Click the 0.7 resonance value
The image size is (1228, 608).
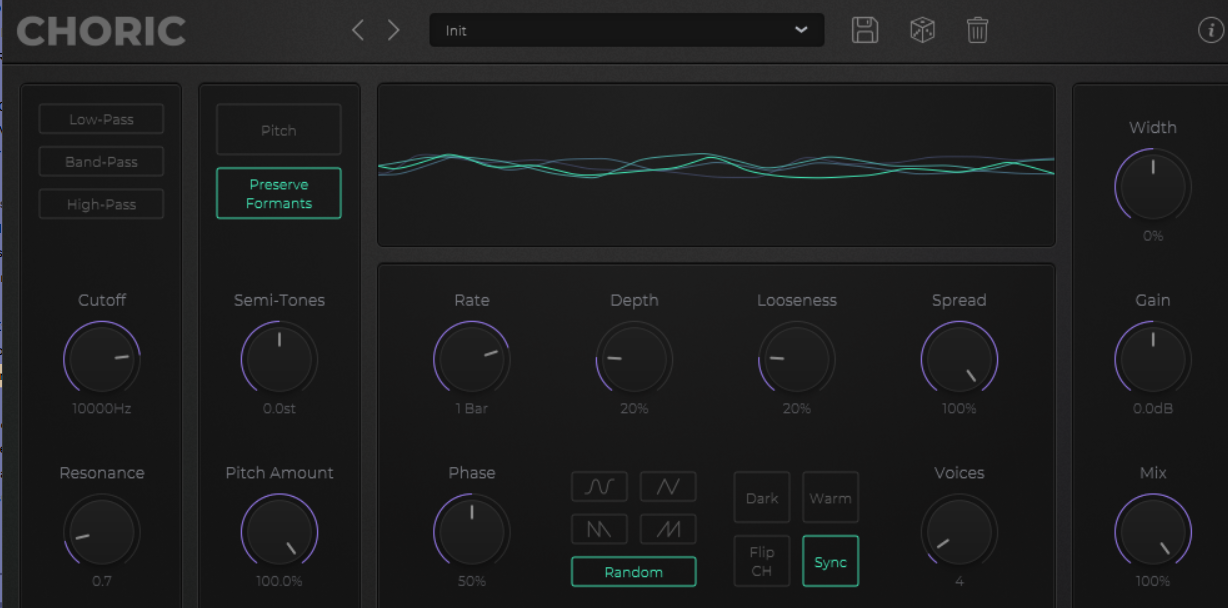point(102,581)
